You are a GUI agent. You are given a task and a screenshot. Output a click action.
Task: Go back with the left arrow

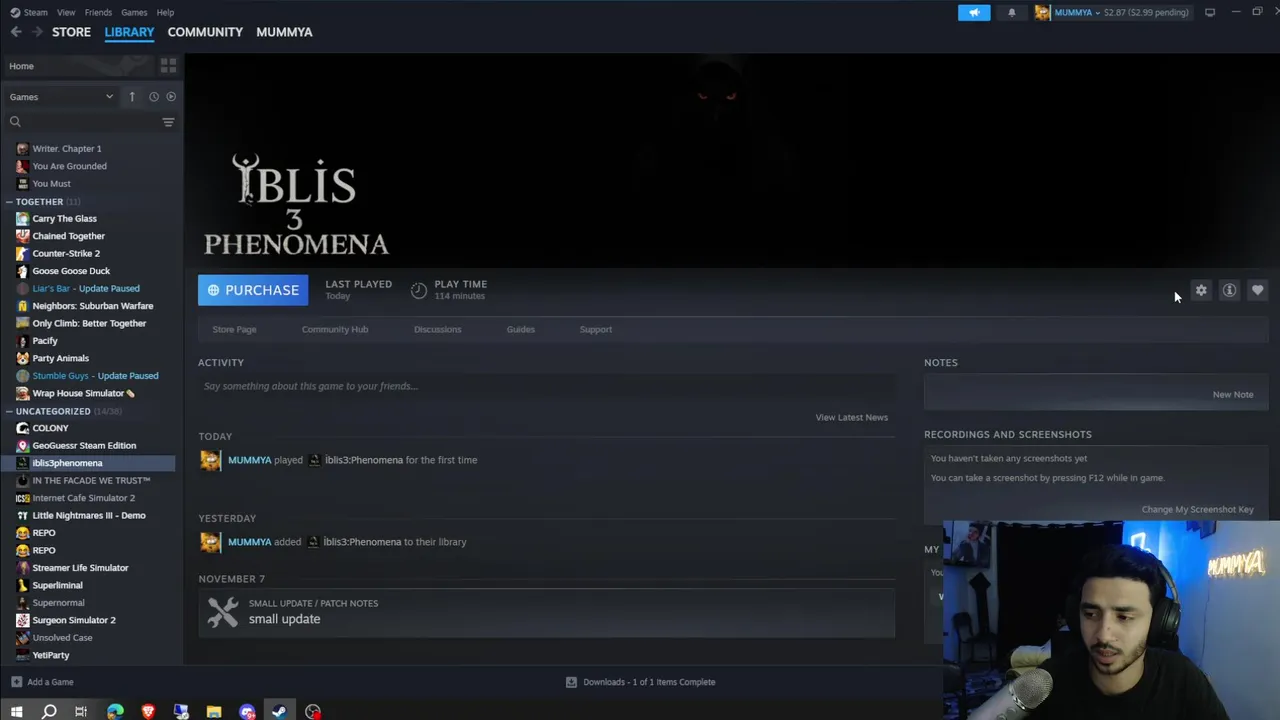pyautogui.click(x=16, y=32)
